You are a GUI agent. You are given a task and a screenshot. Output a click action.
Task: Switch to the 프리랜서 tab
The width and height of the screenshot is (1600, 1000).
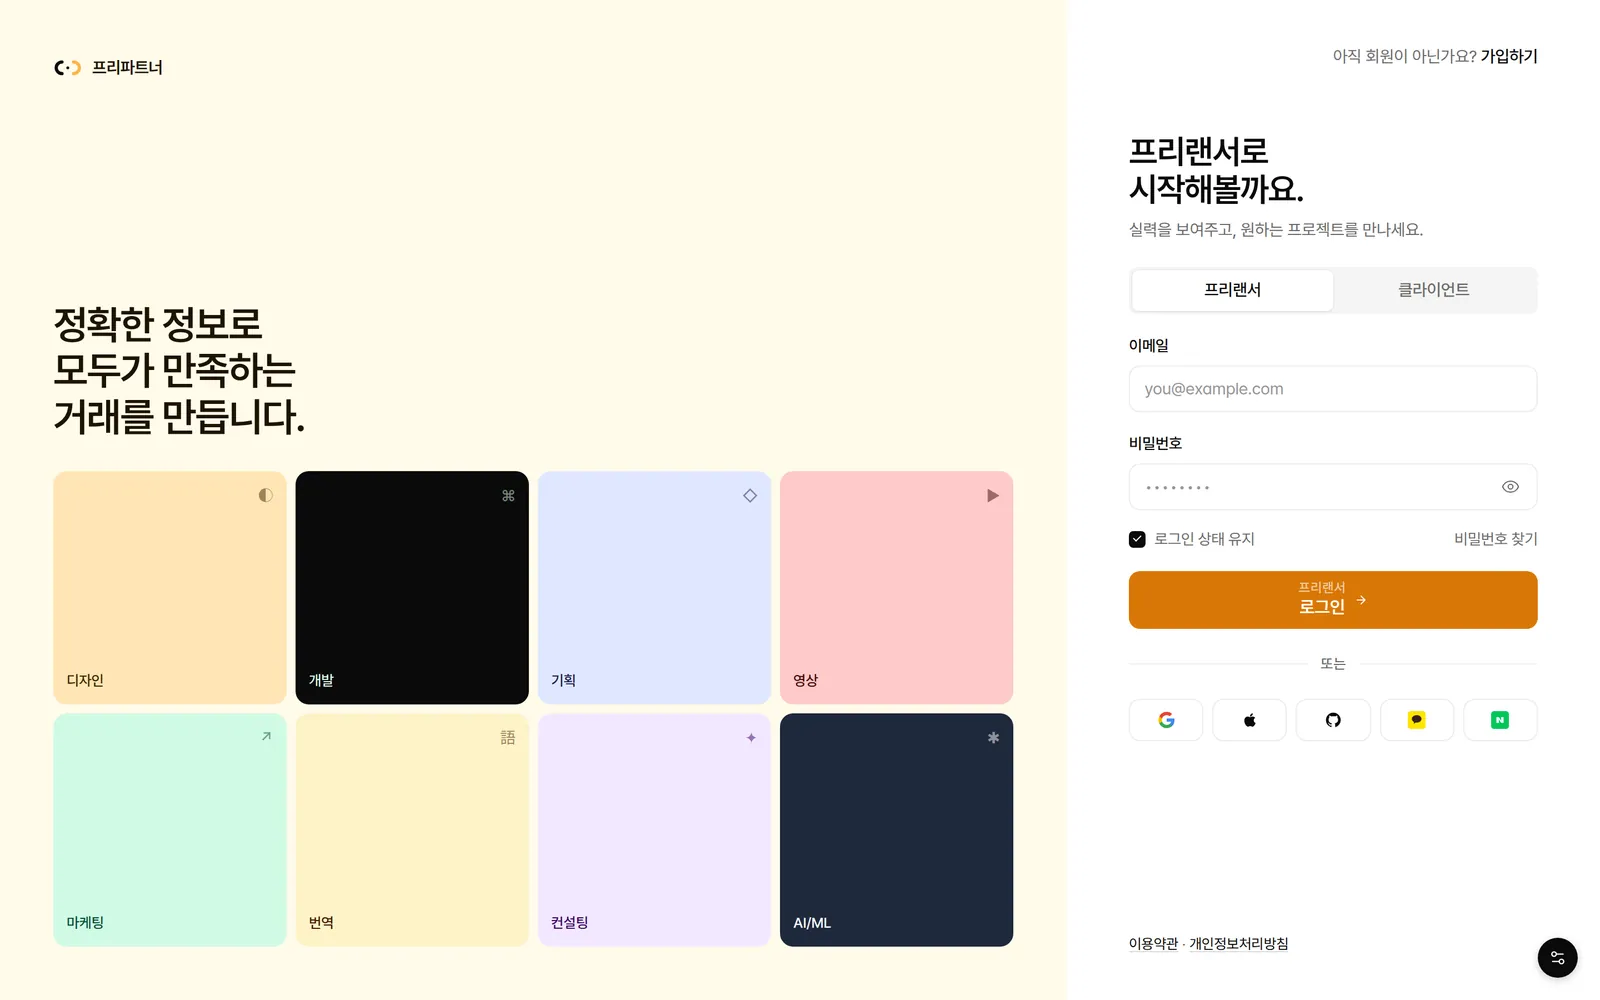pos(1232,290)
